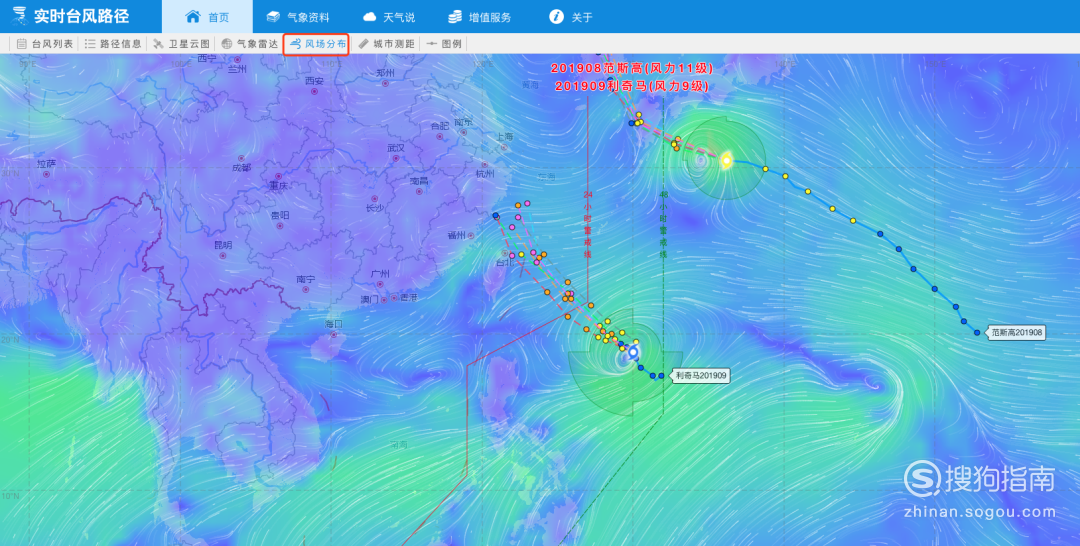Click the 范斯高 glowing current position marker

726,160
